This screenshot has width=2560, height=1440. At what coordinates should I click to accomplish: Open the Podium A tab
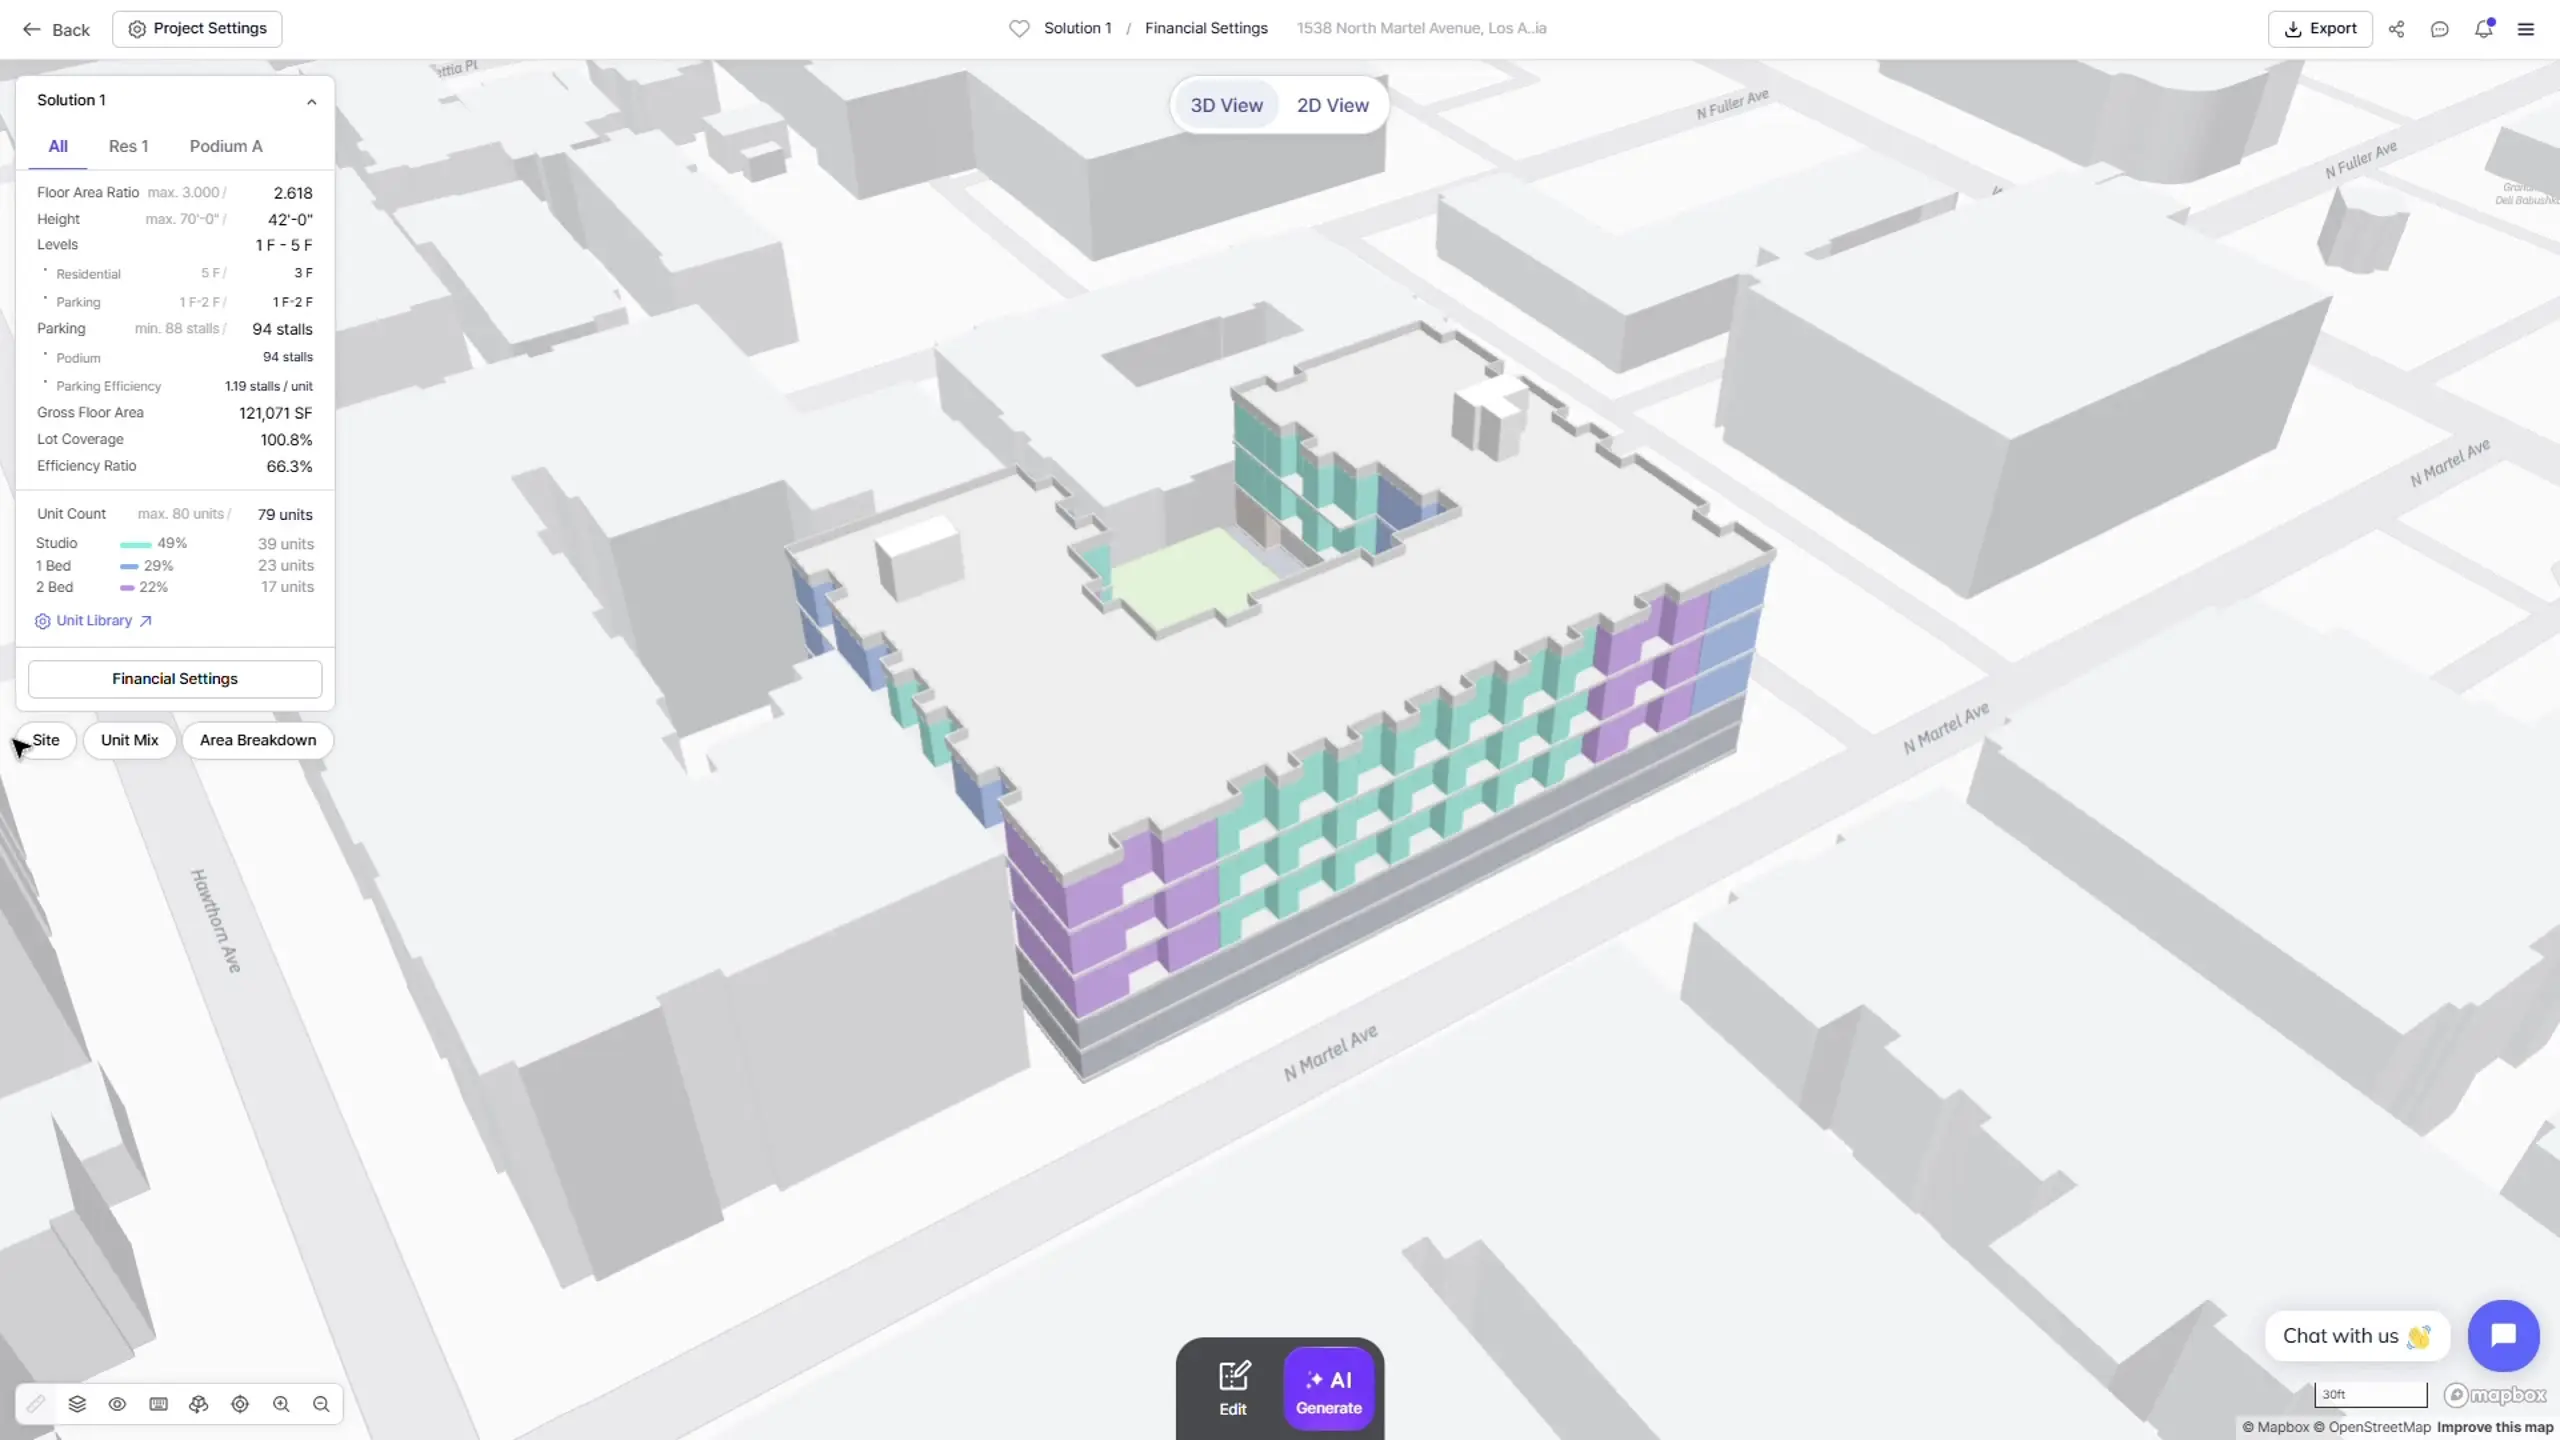(x=226, y=146)
